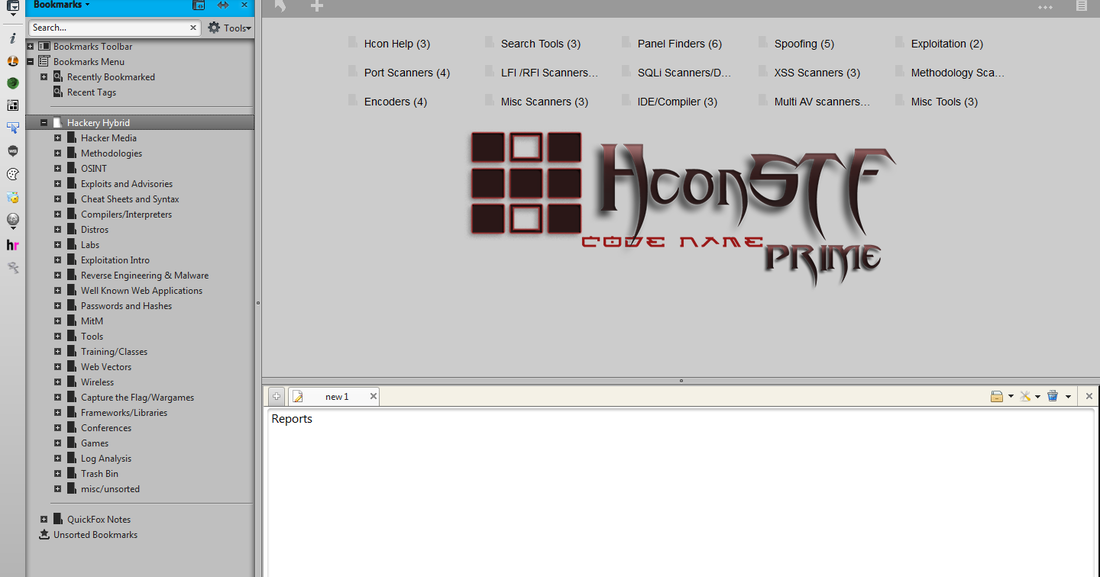Open Panel Finders (6) folder
1100x577 pixels.
tap(672, 44)
